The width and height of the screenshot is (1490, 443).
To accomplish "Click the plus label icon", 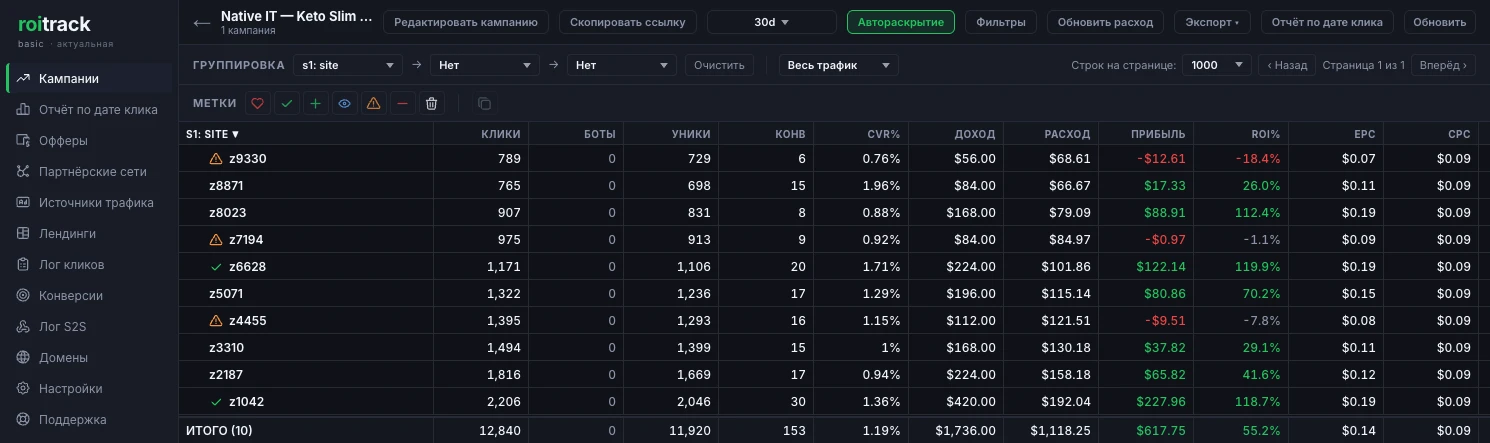I will pos(316,103).
